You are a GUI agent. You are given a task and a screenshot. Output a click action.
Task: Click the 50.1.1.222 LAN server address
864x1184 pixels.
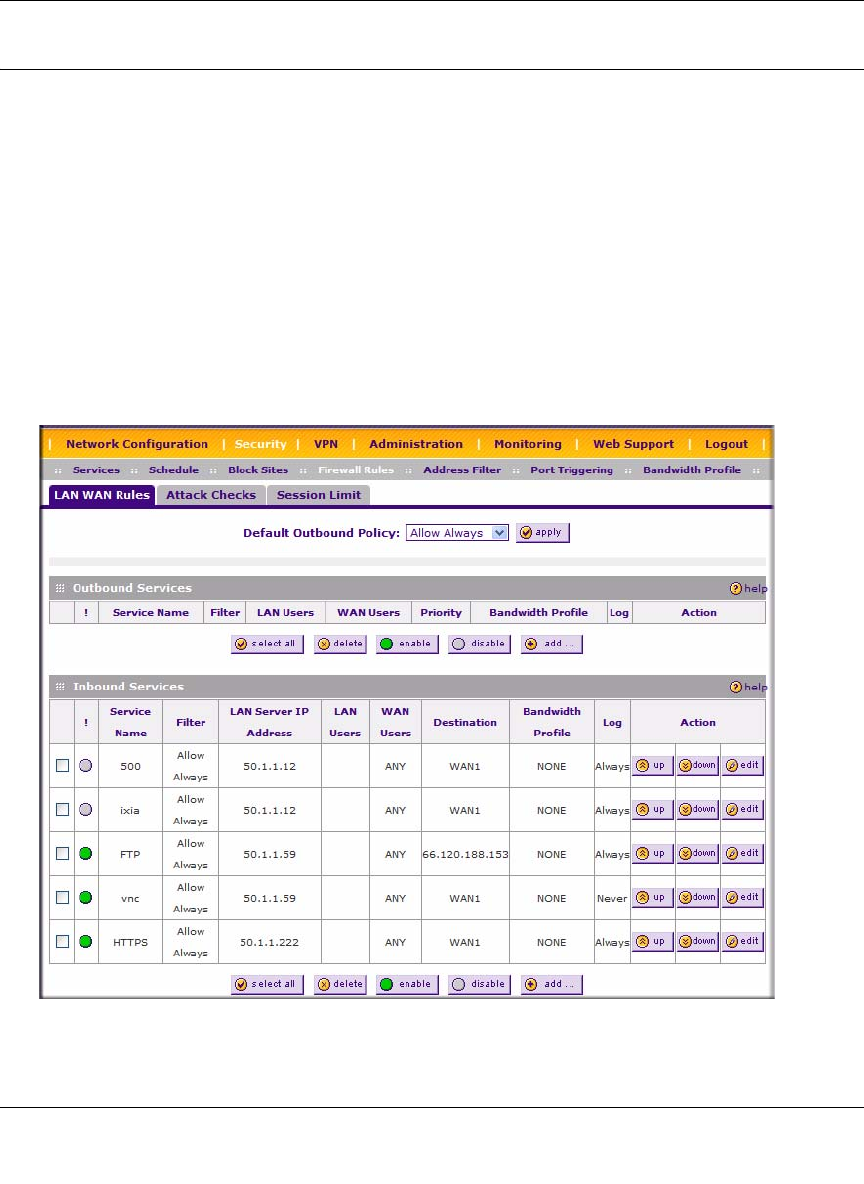pos(270,942)
